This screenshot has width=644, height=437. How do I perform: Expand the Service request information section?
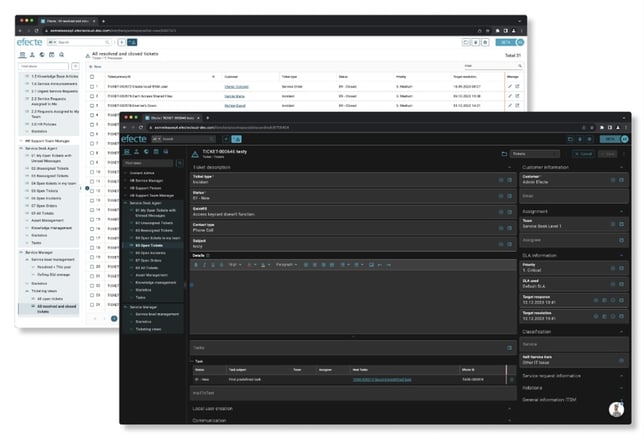point(621,376)
